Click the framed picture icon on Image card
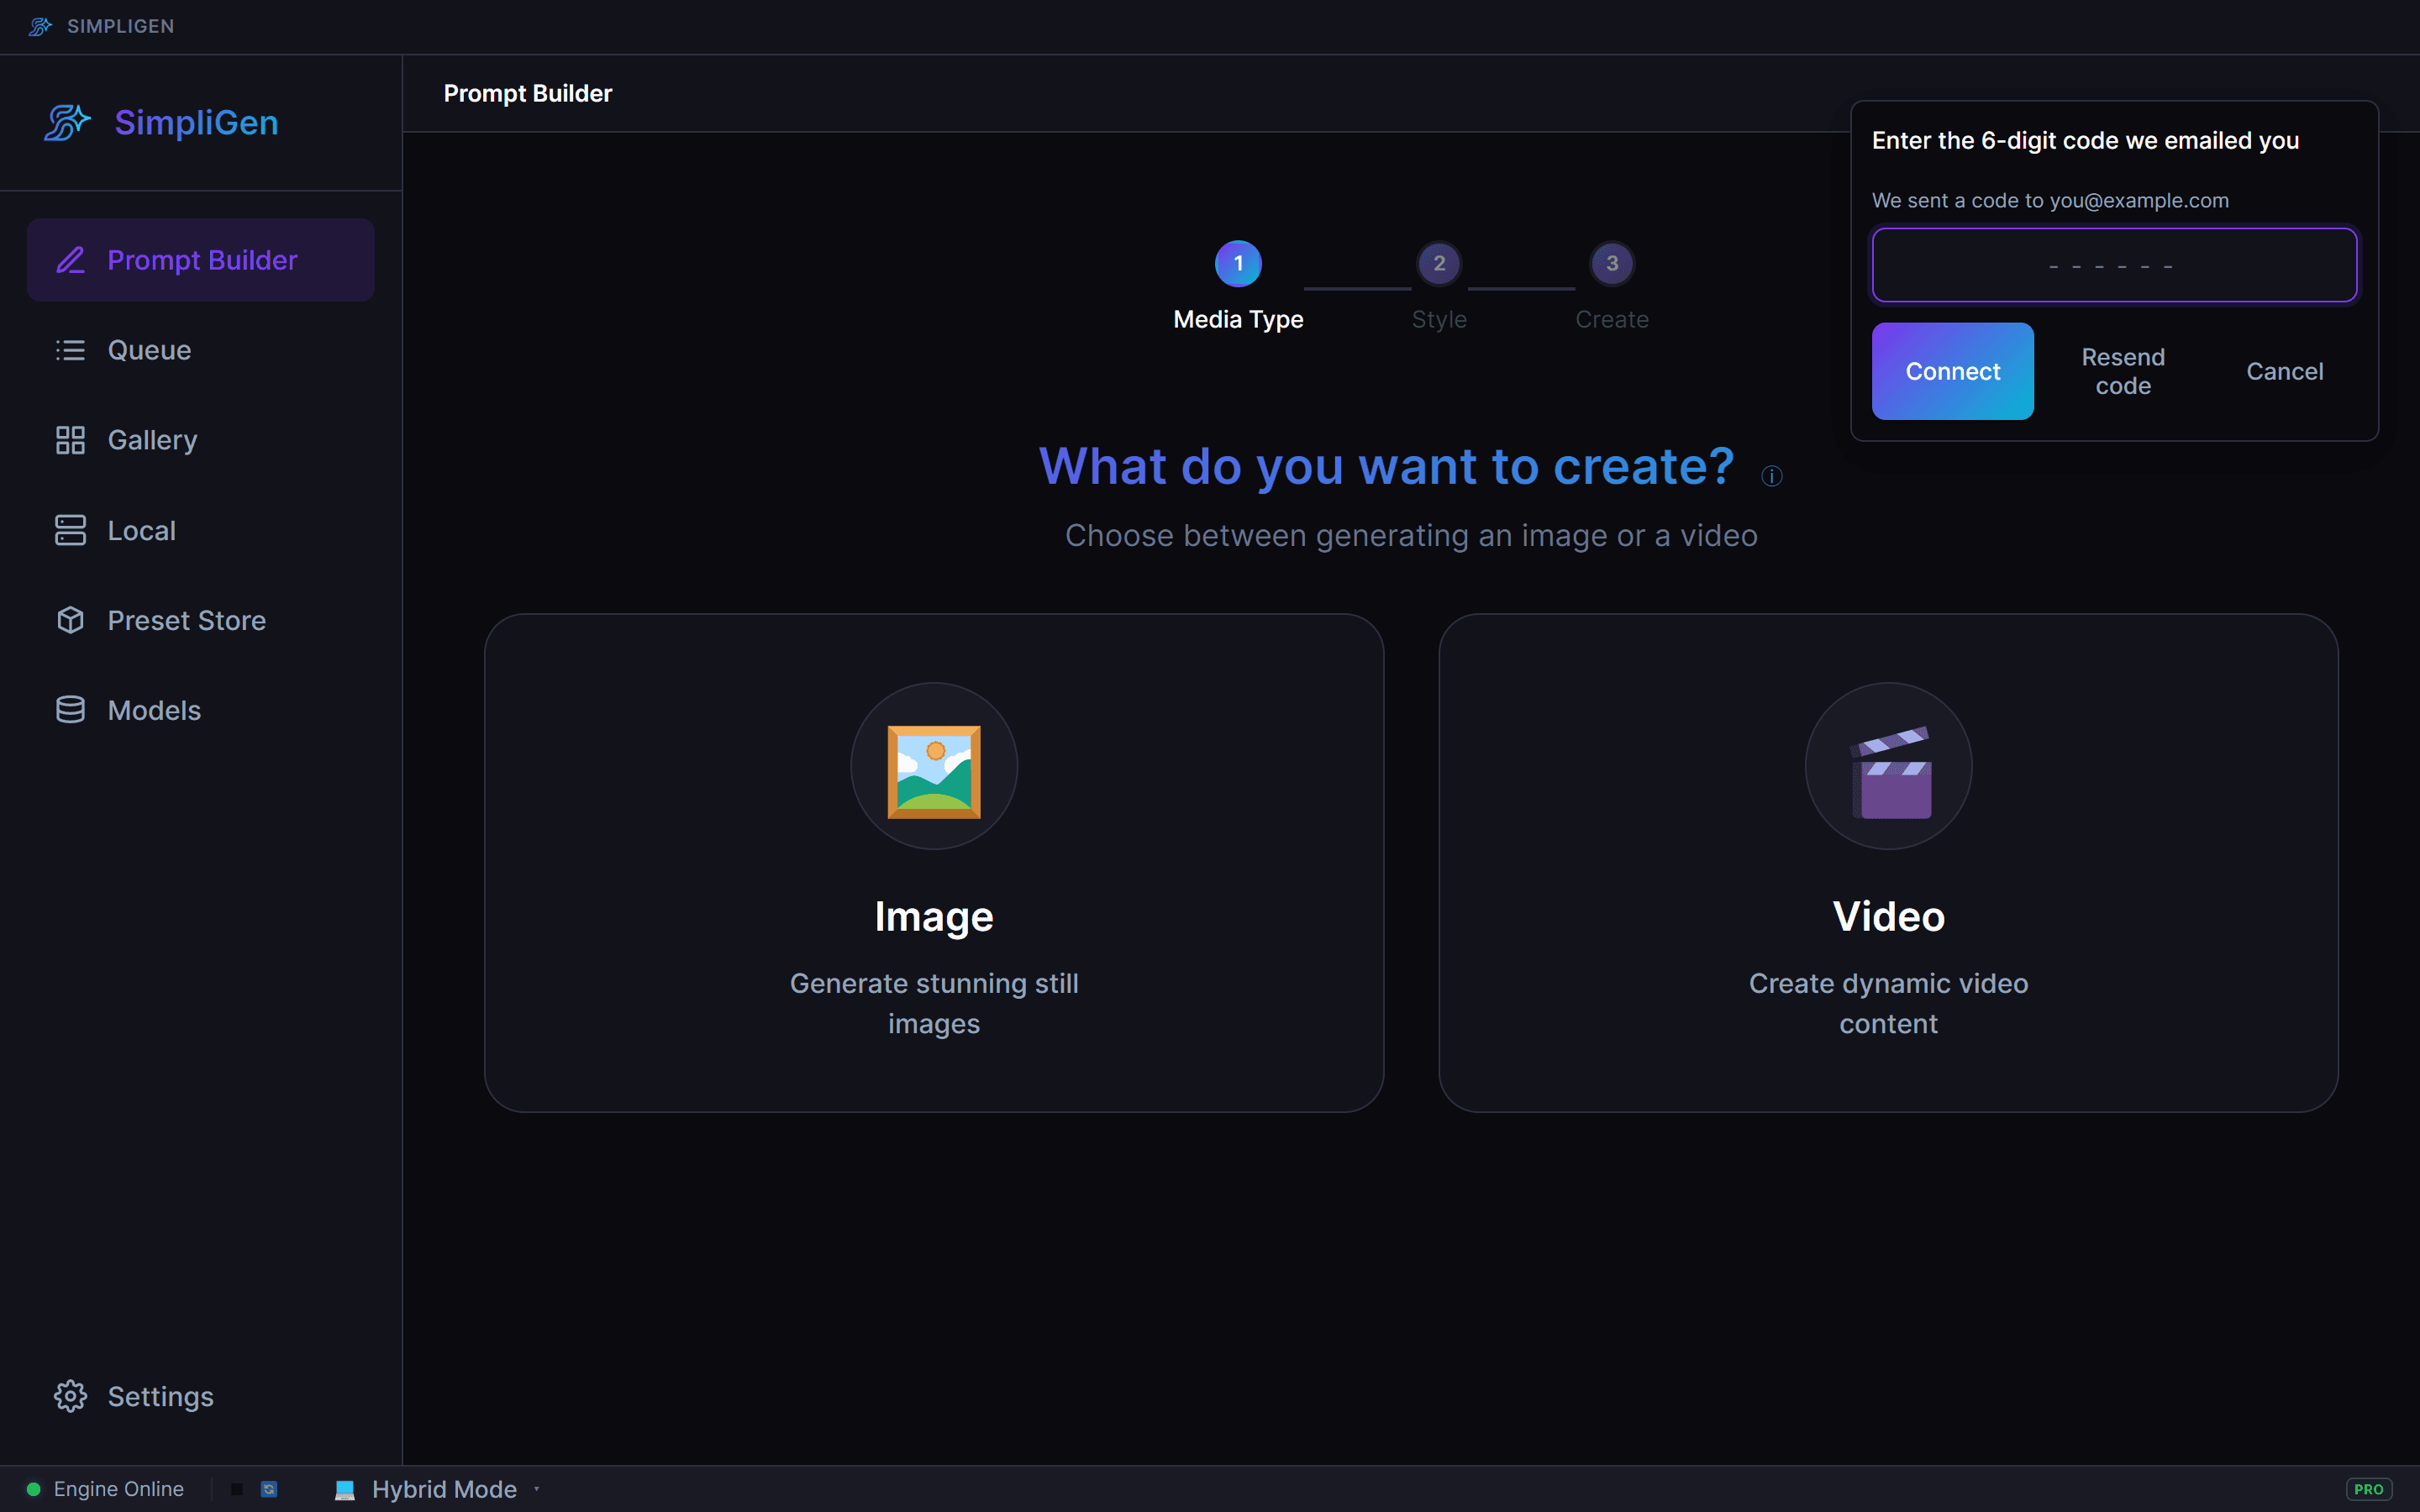Image resolution: width=2420 pixels, height=1512 pixels. [x=934, y=771]
